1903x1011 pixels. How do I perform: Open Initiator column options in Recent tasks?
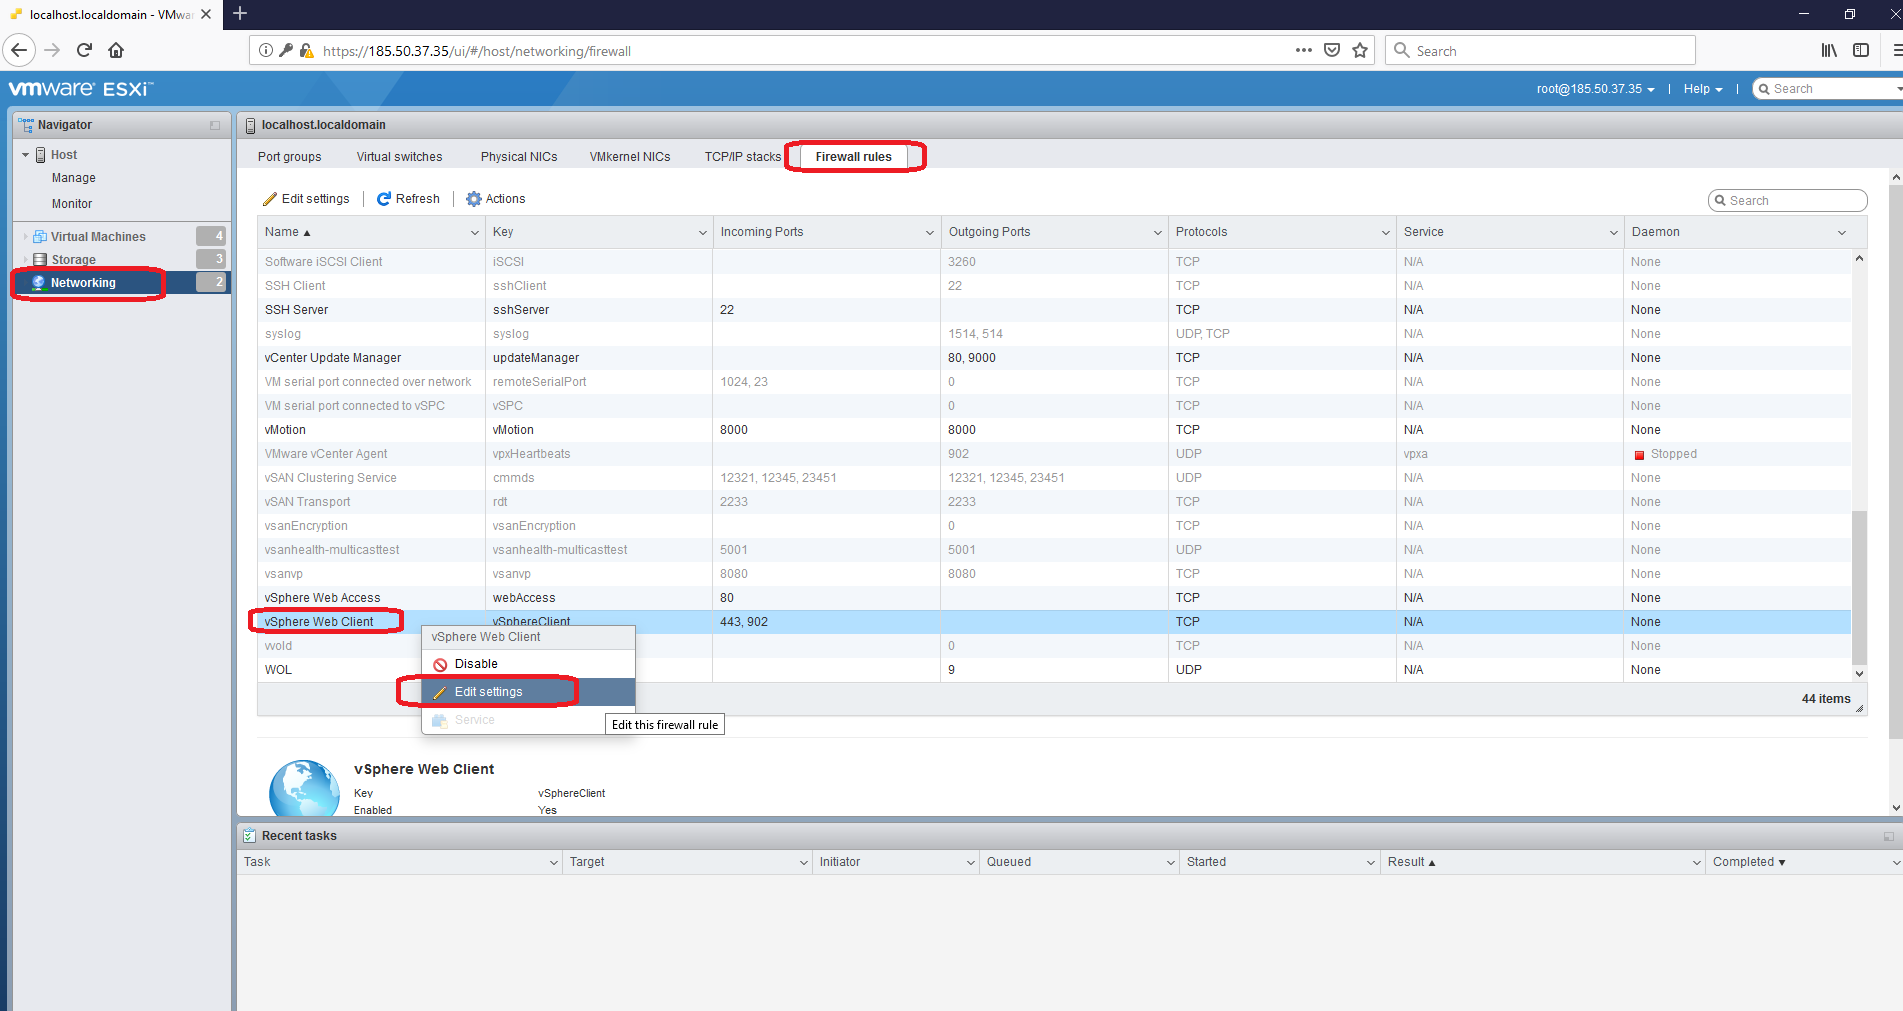971,862
